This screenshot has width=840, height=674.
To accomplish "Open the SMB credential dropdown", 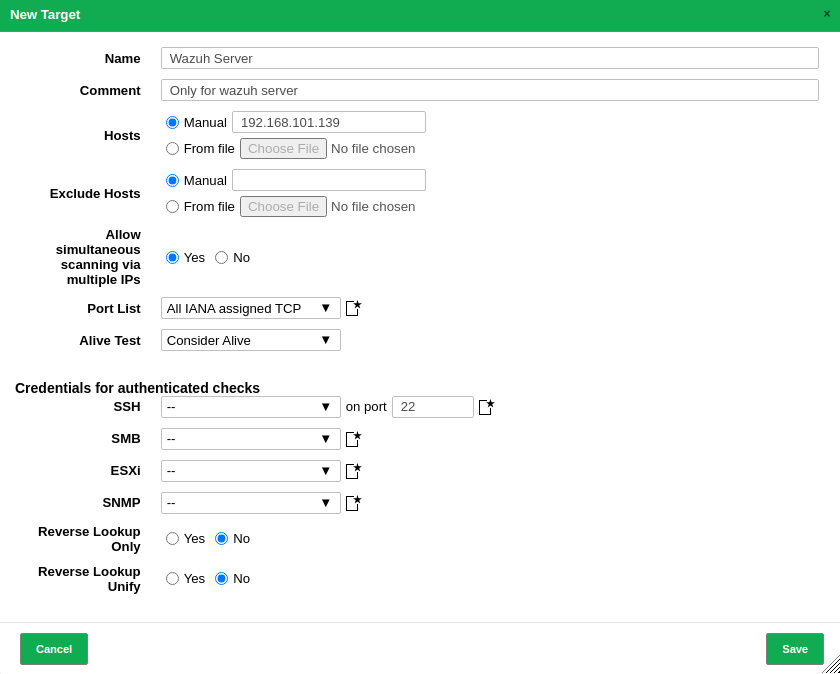I will point(251,439).
